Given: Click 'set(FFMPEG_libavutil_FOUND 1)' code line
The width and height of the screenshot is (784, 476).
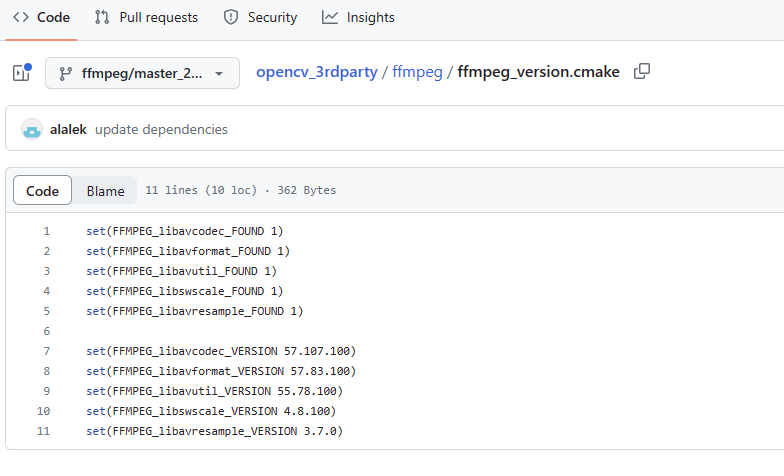Looking at the screenshot, I should click(x=182, y=271).
